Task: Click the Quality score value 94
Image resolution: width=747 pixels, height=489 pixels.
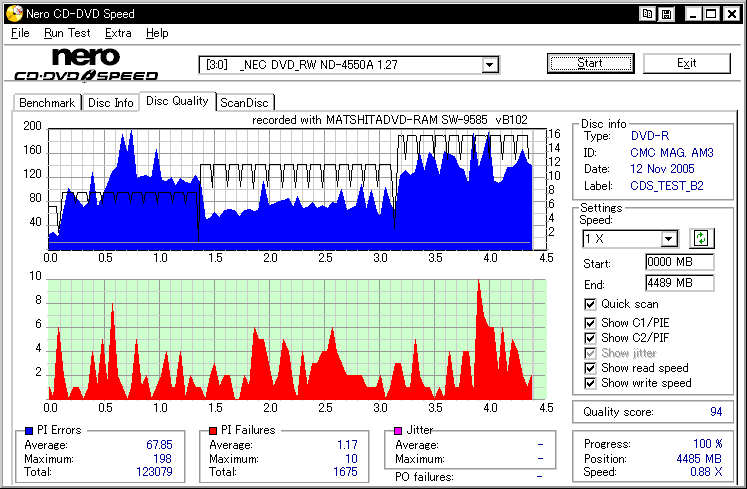Action: 716,412
